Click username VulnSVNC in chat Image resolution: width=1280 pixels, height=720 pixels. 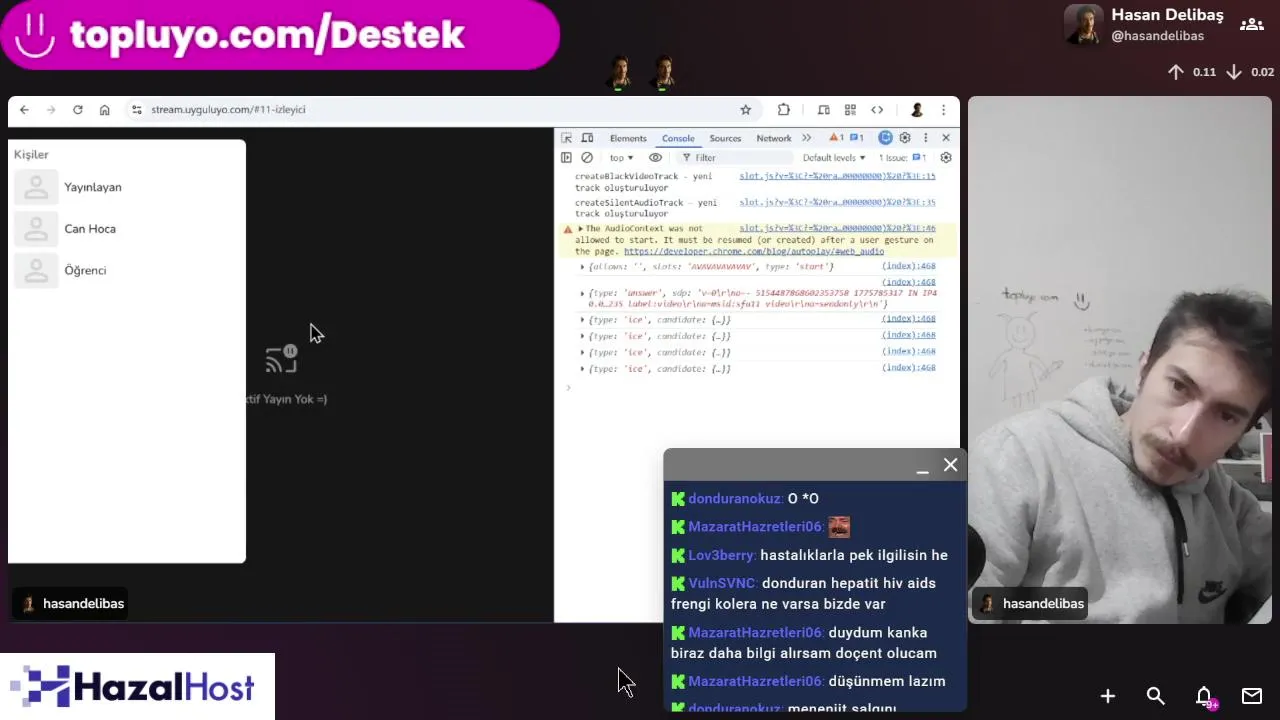pyautogui.click(x=722, y=583)
